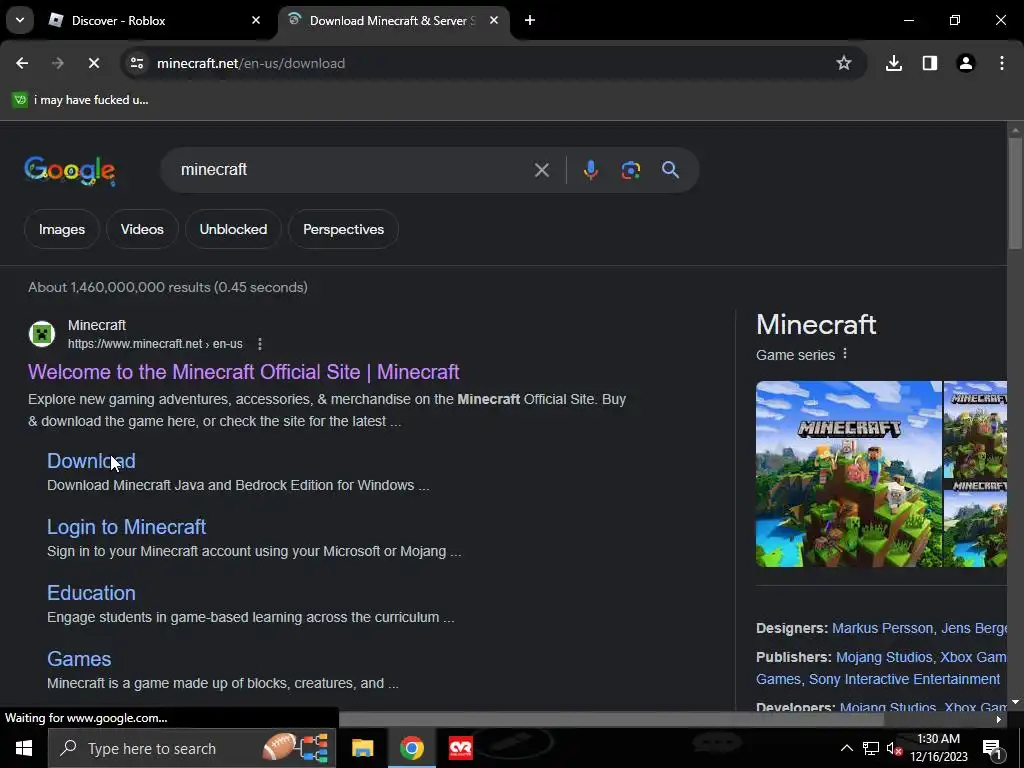Viewport: 1024px width, 768px height.
Task: Select the Unblocked filter chip
Action: 233,229
